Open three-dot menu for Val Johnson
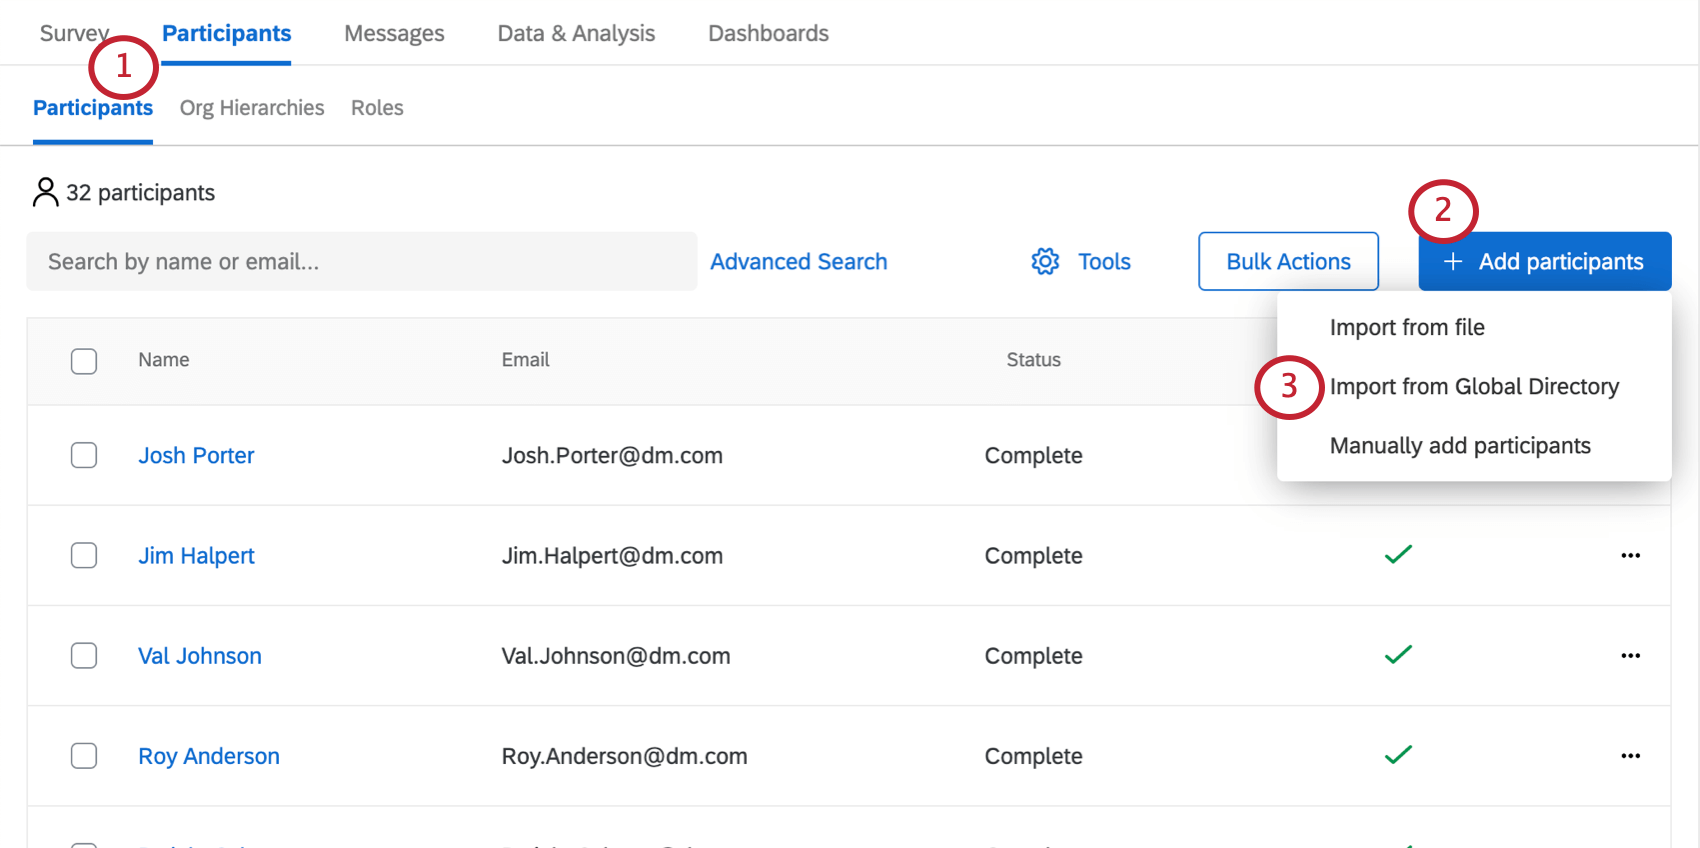 1630,656
